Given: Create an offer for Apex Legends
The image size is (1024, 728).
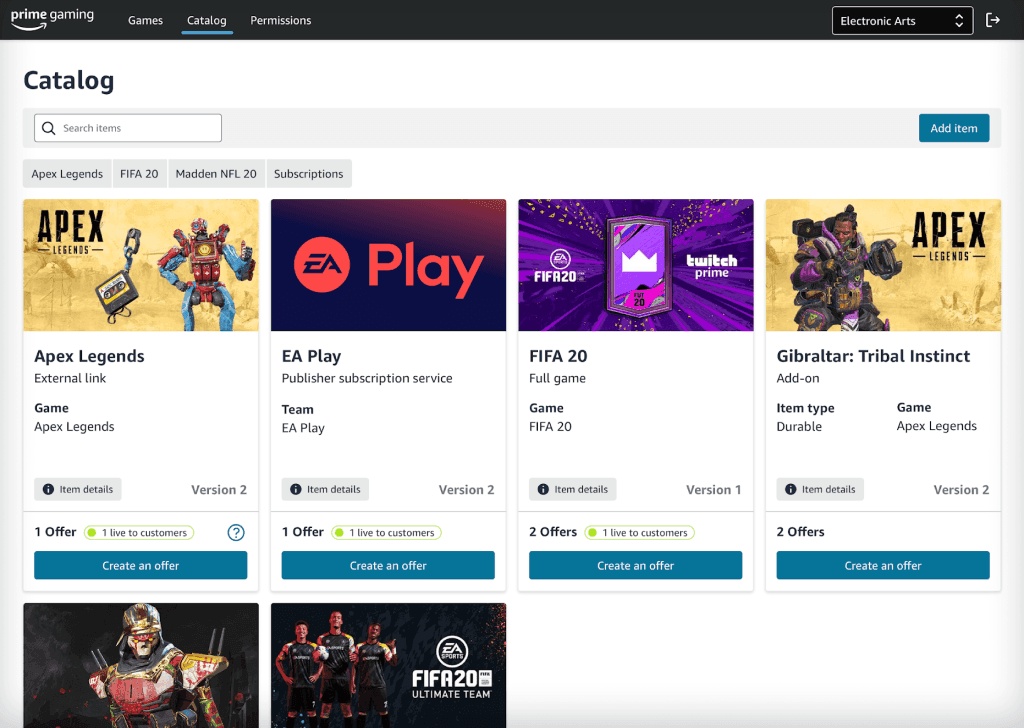Looking at the screenshot, I should 140,565.
